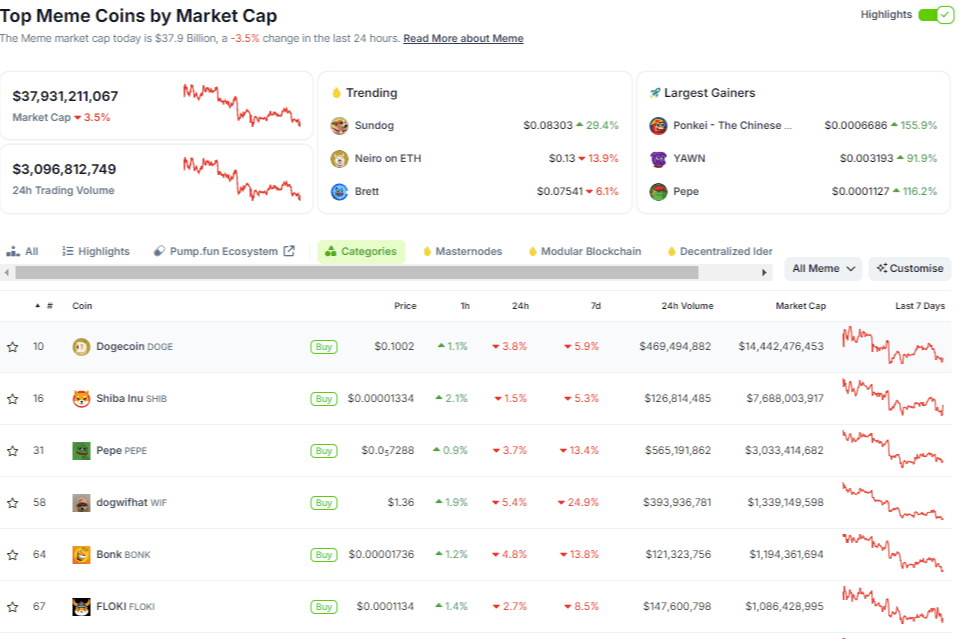Add FLOKI to favorites with star

point(12,607)
